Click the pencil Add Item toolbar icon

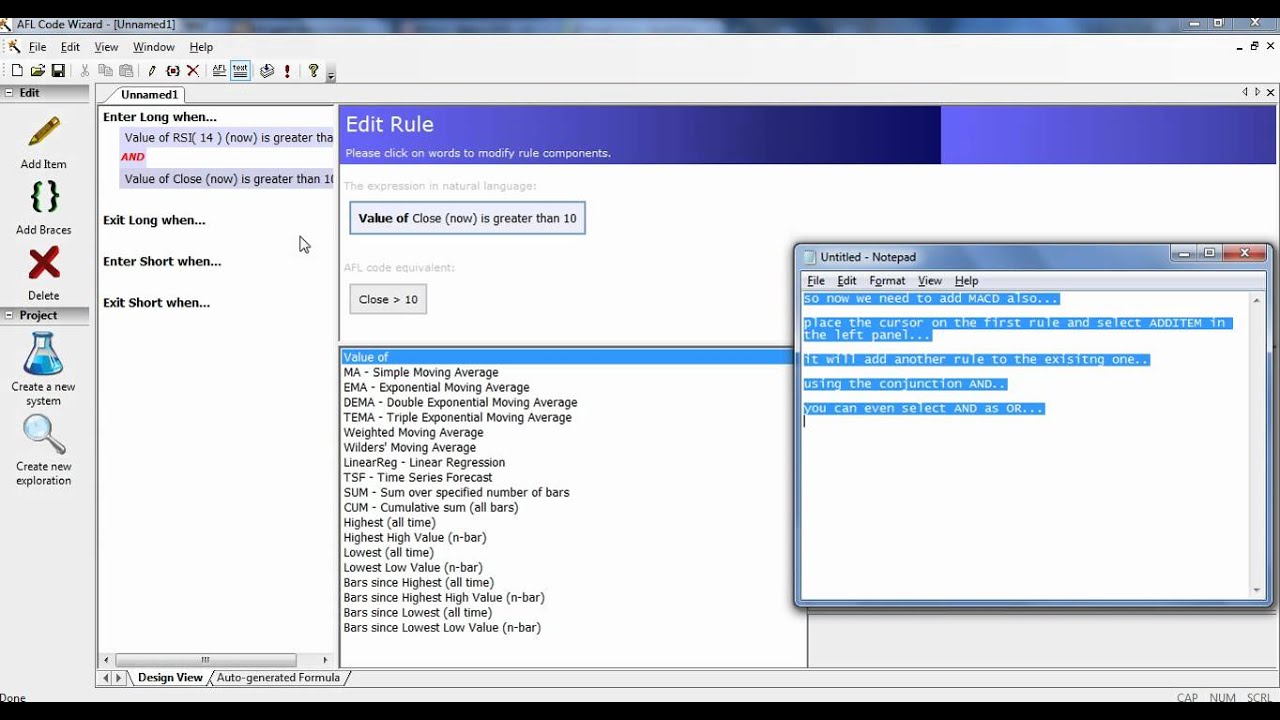click(152, 71)
